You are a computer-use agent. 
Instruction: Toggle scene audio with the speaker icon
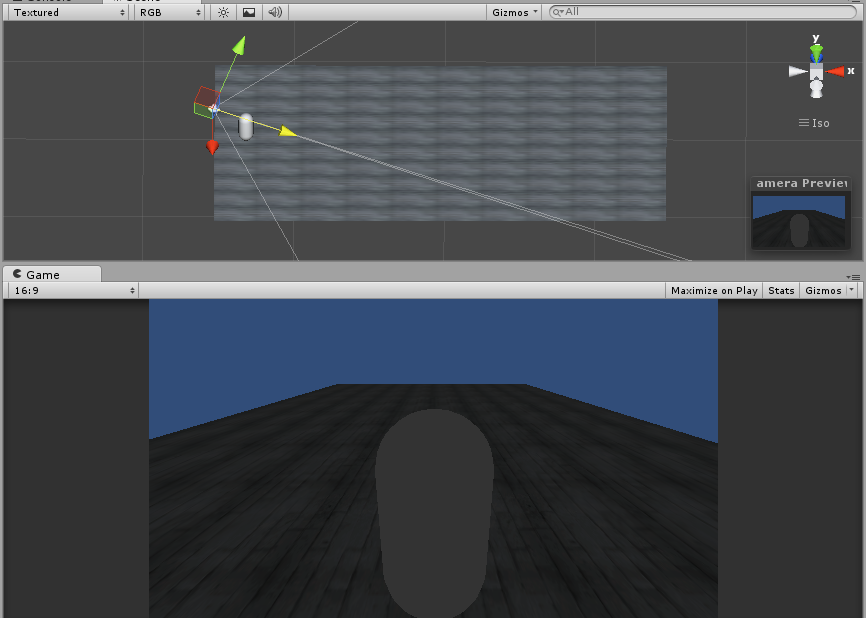pos(273,12)
